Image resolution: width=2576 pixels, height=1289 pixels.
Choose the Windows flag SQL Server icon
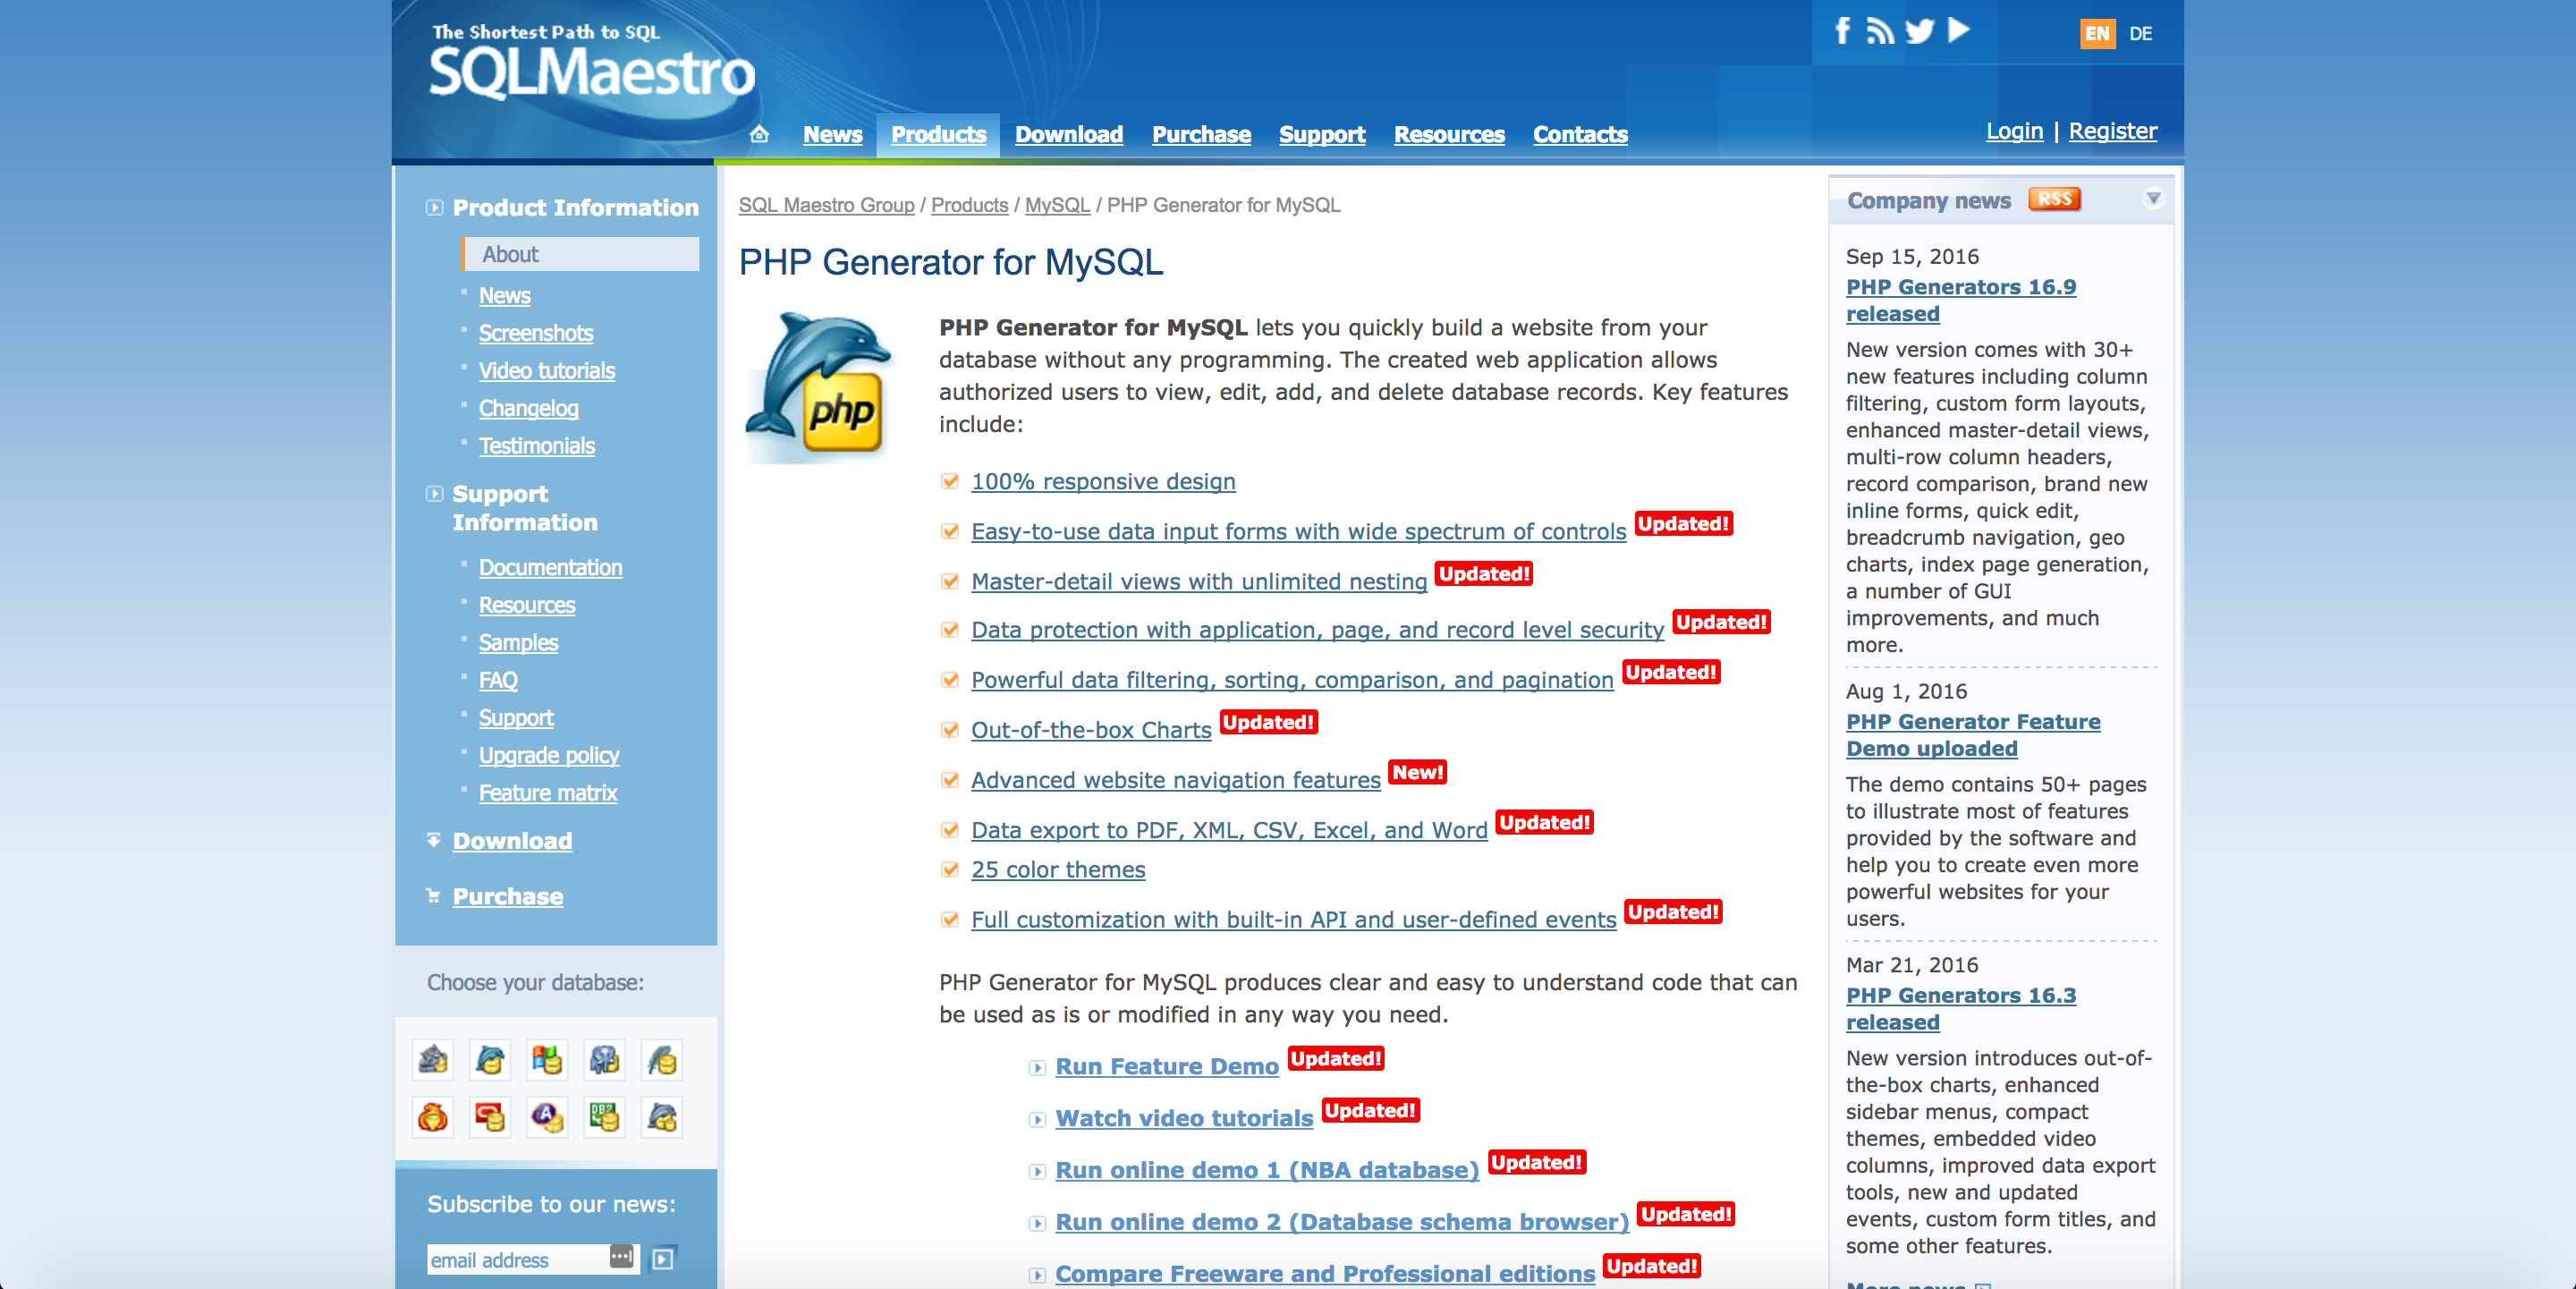[548, 1060]
